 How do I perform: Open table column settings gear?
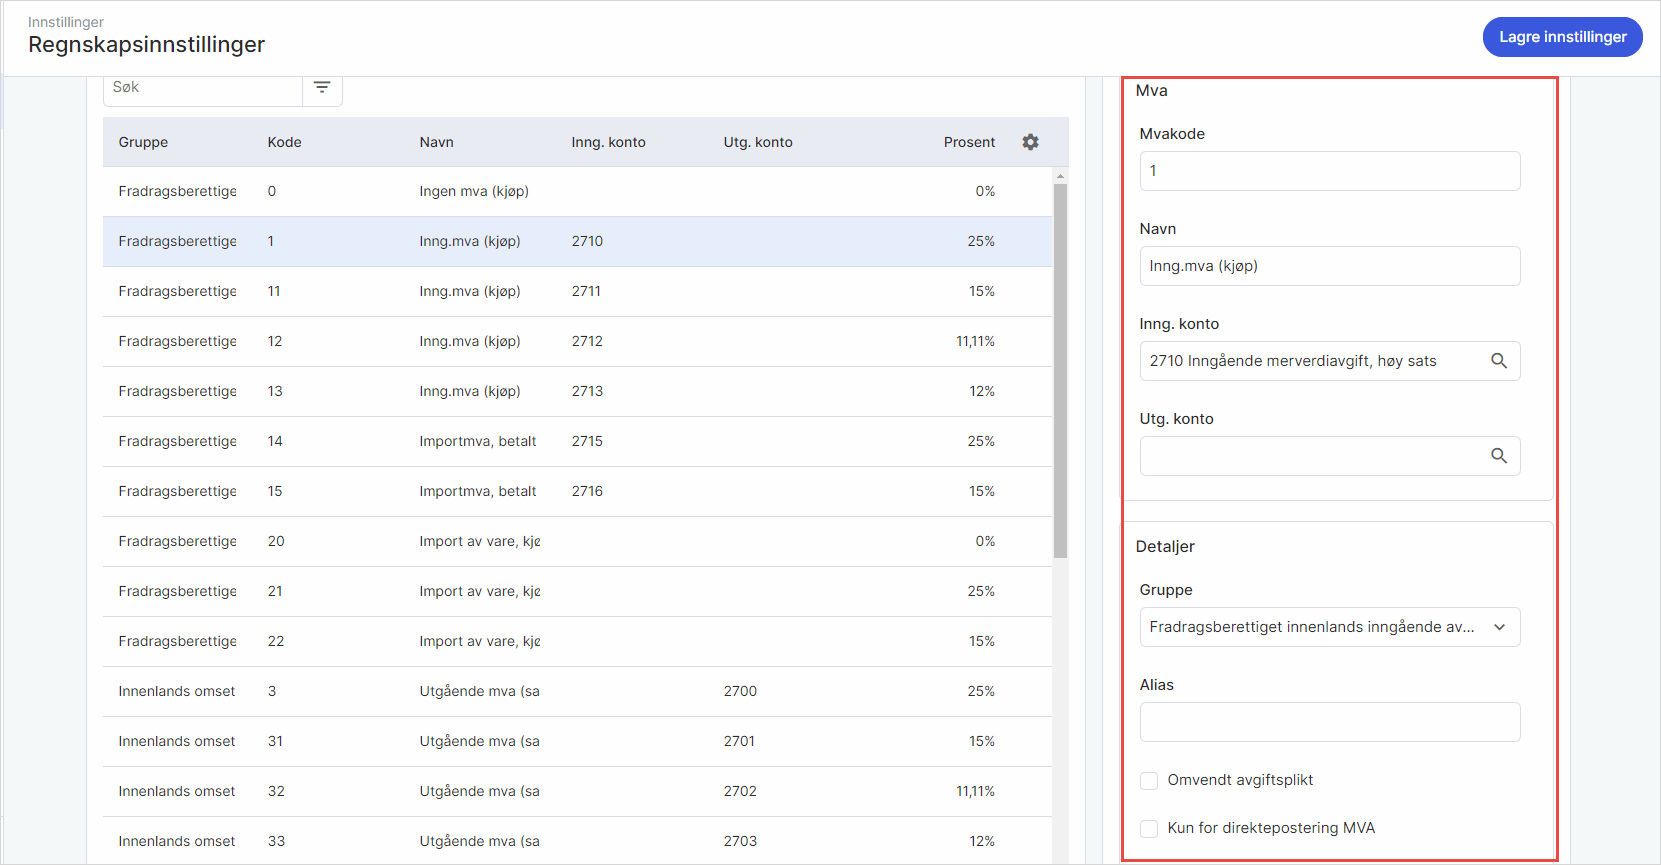pyautogui.click(x=1030, y=142)
